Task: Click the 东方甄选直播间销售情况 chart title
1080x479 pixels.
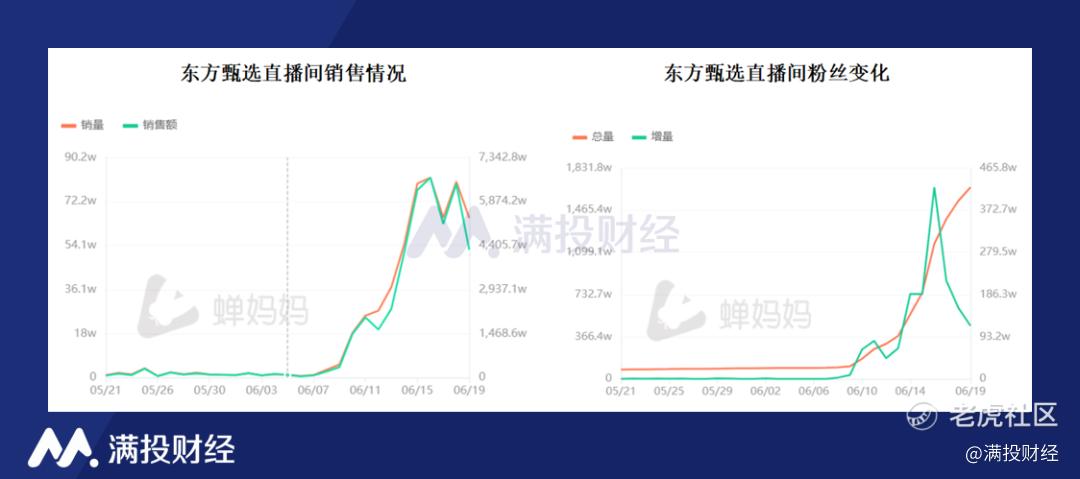Action: pyautogui.click(x=293, y=73)
